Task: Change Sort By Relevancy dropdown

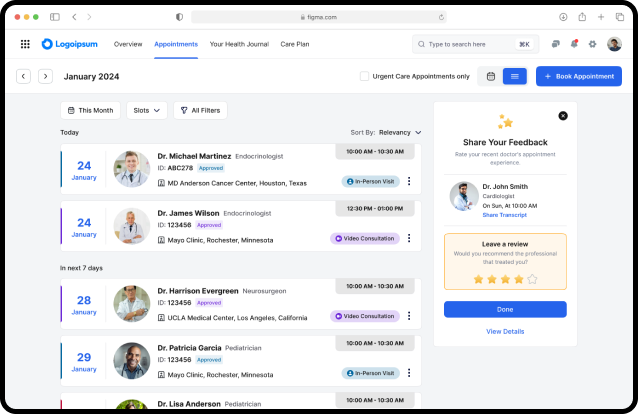Action: coord(400,132)
